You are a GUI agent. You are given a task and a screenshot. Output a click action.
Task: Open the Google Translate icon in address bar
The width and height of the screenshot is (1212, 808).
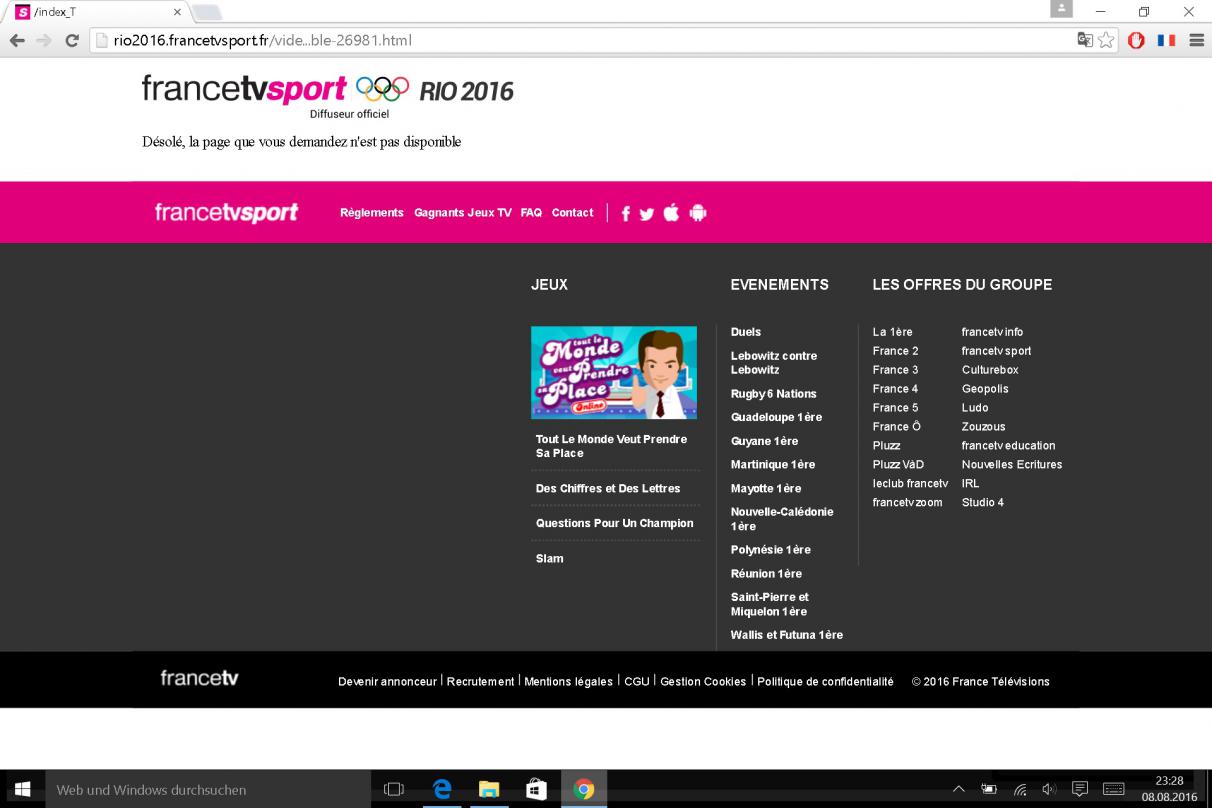point(1086,41)
